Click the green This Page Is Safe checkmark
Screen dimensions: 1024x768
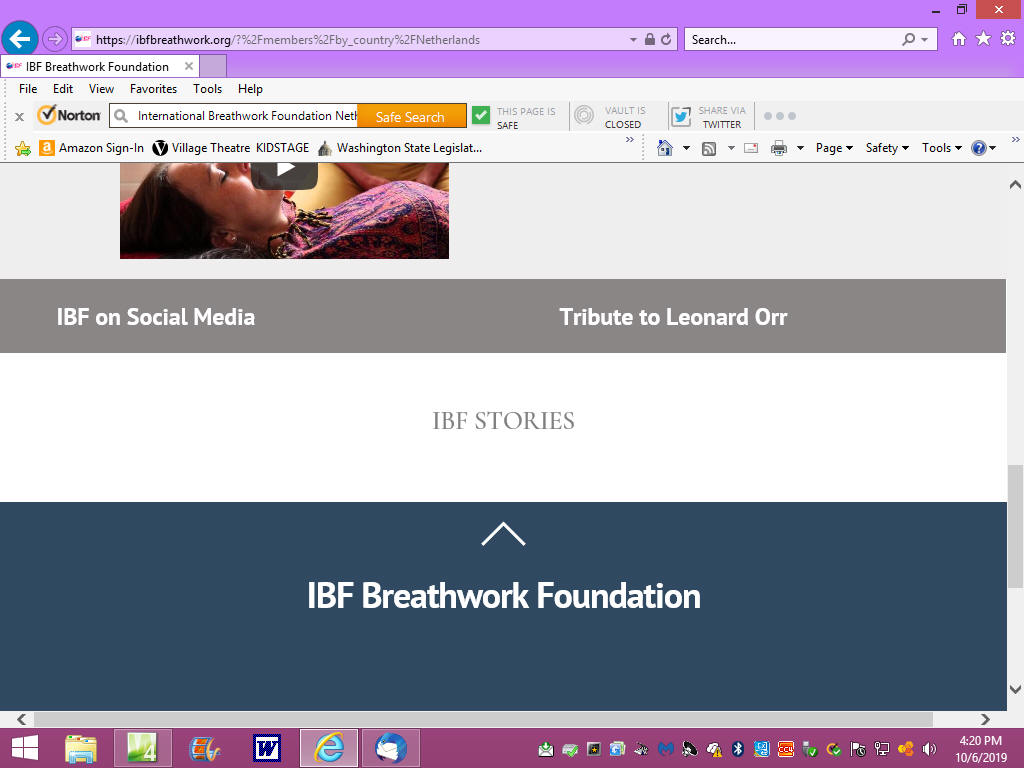[481, 115]
